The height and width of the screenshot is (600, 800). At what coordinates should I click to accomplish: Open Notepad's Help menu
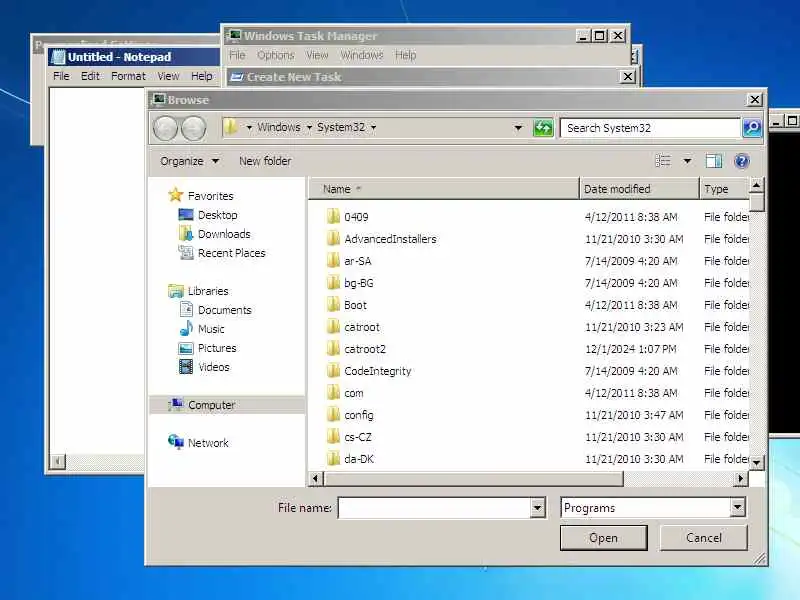click(x=202, y=76)
